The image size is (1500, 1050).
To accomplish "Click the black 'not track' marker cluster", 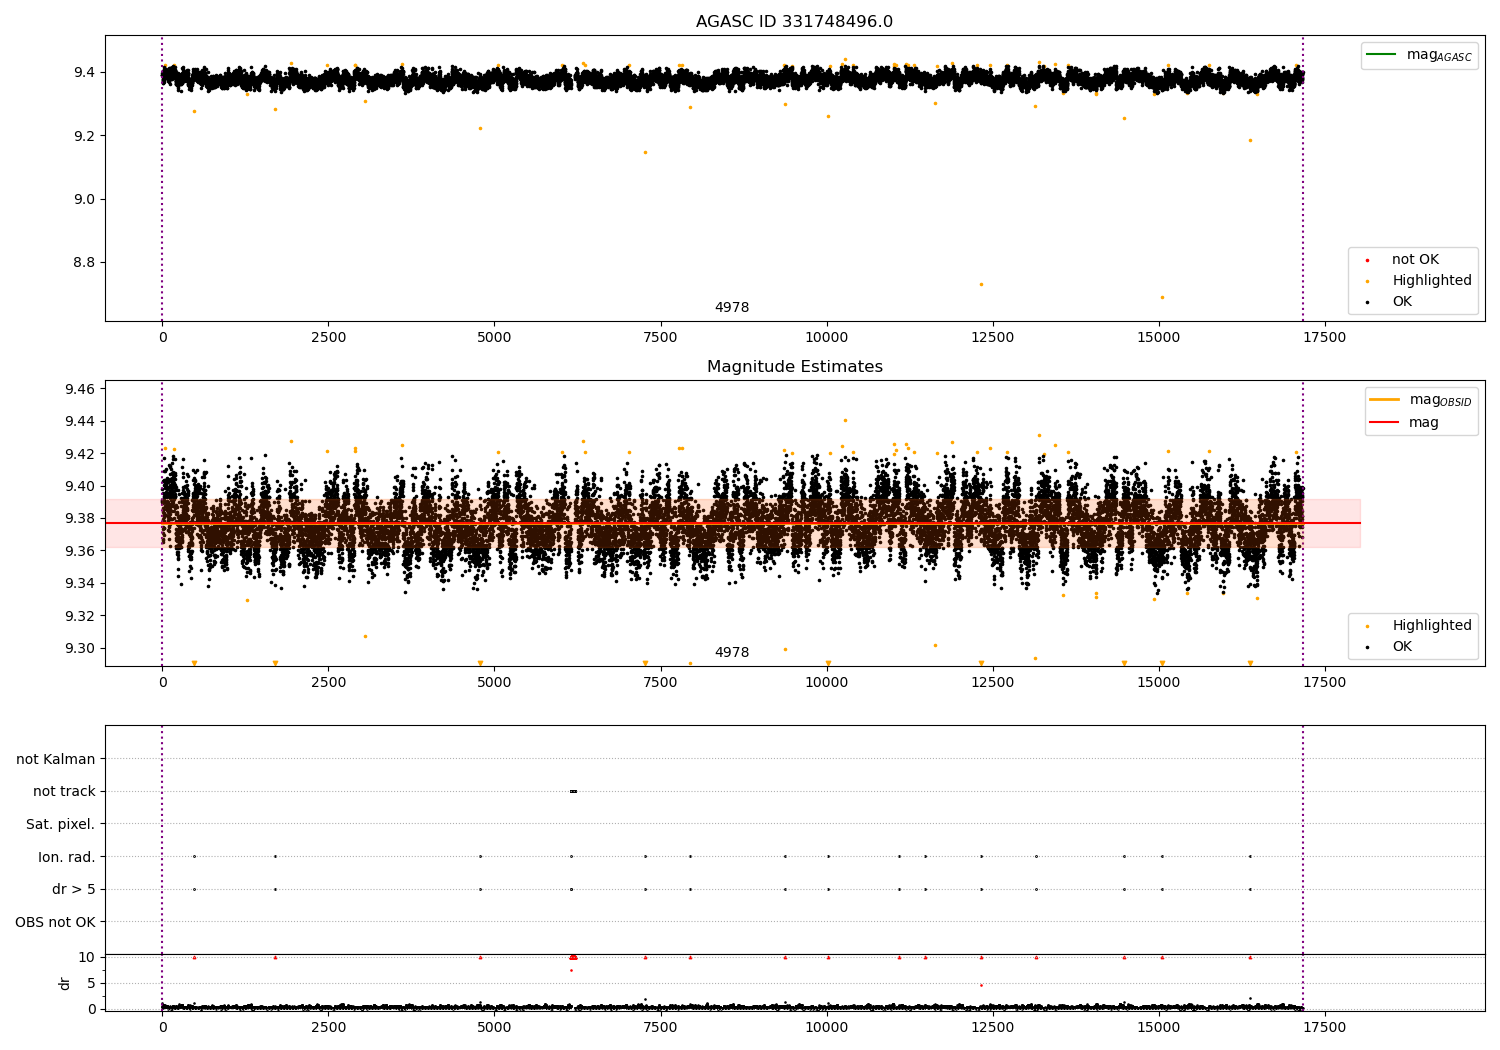I will click(x=573, y=792).
